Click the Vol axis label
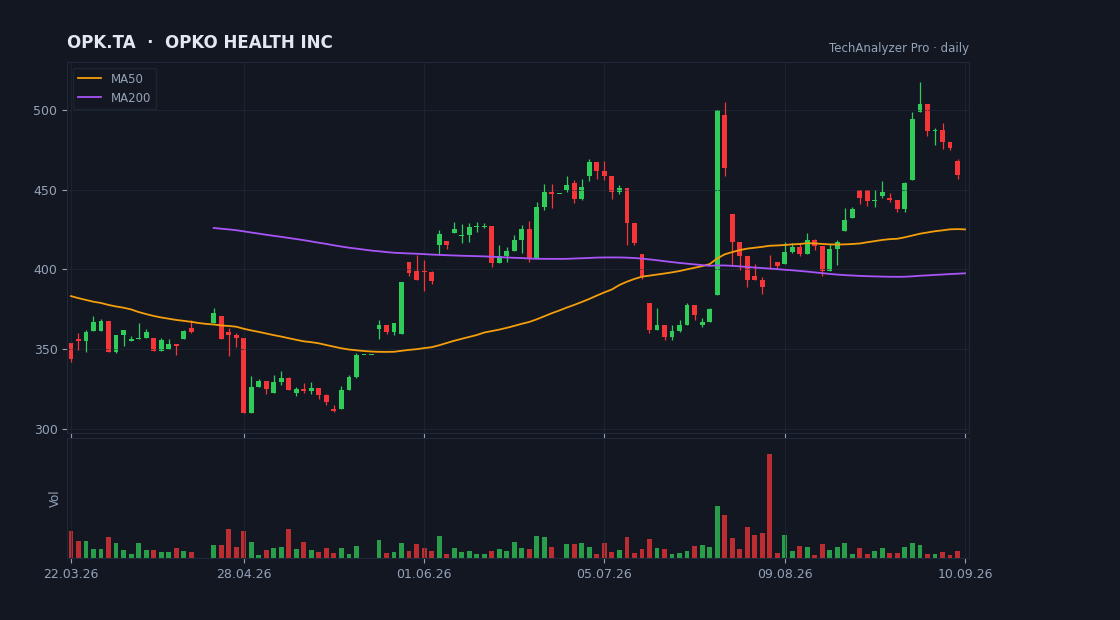 point(54,499)
